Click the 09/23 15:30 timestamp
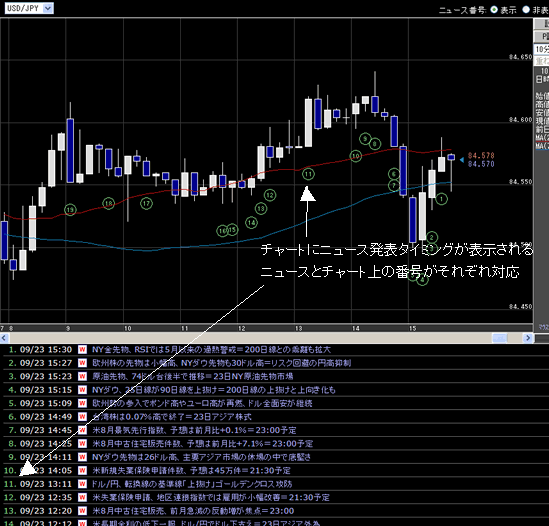 (x=46, y=349)
